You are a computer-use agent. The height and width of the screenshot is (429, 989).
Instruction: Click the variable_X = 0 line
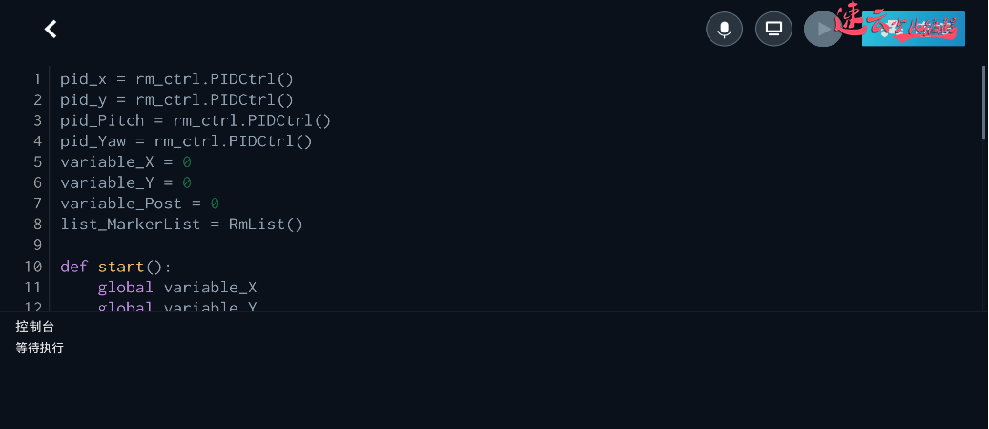pyautogui.click(x=125, y=162)
